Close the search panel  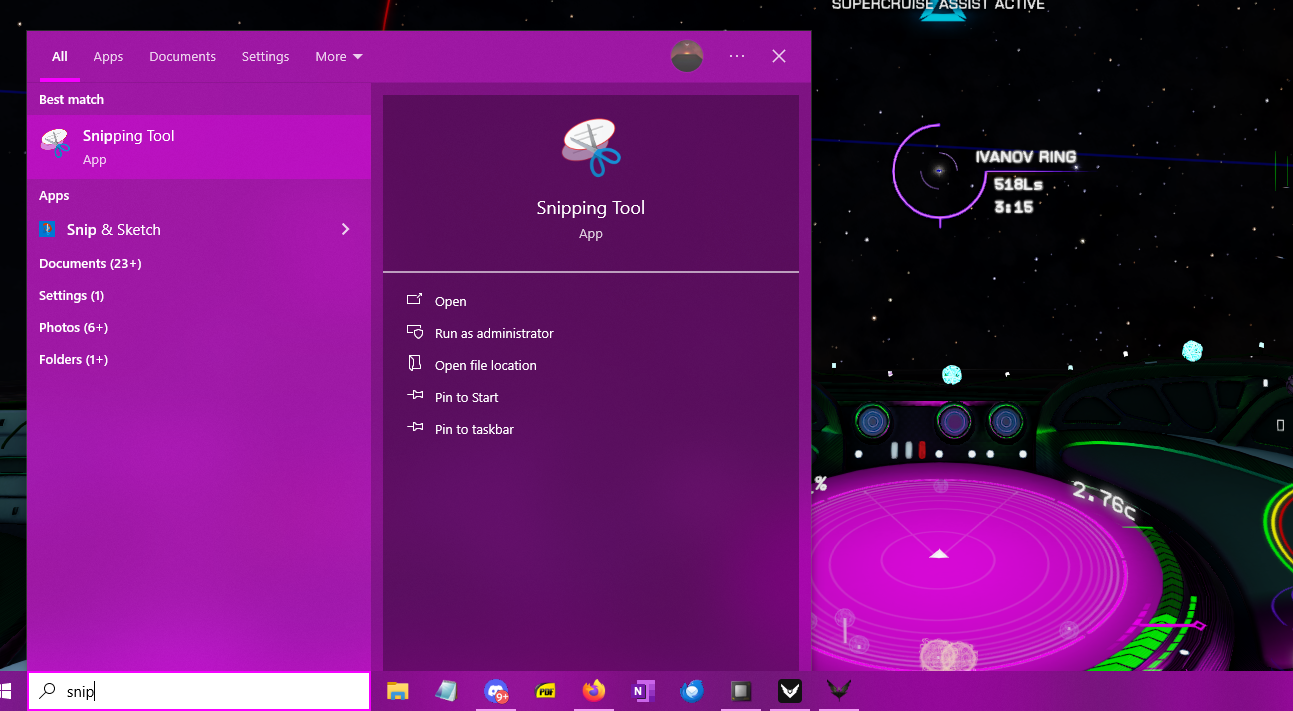pos(779,56)
